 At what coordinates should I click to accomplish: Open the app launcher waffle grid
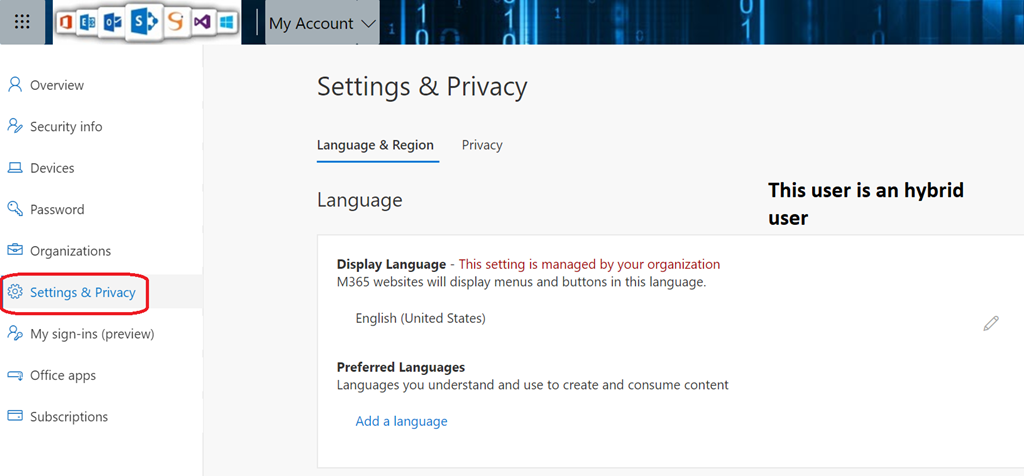click(22, 22)
